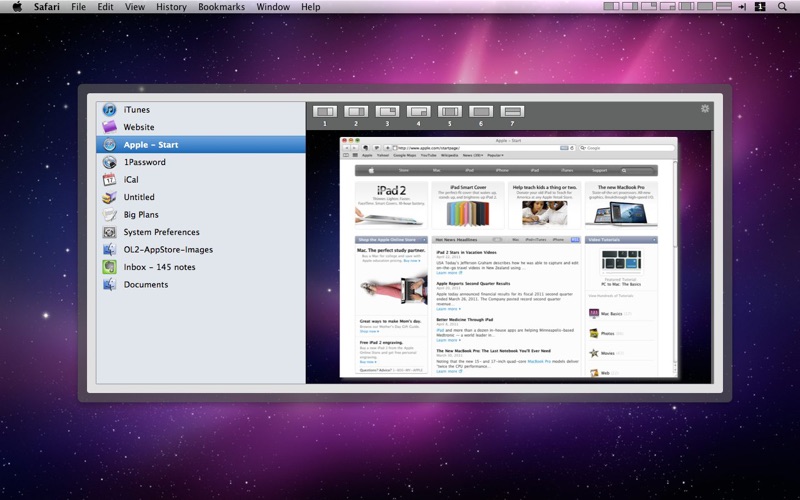This screenshot has height=500, width=800.
Task: Click the Safari window preview thumbnail
Action: (x=509, y=257)
